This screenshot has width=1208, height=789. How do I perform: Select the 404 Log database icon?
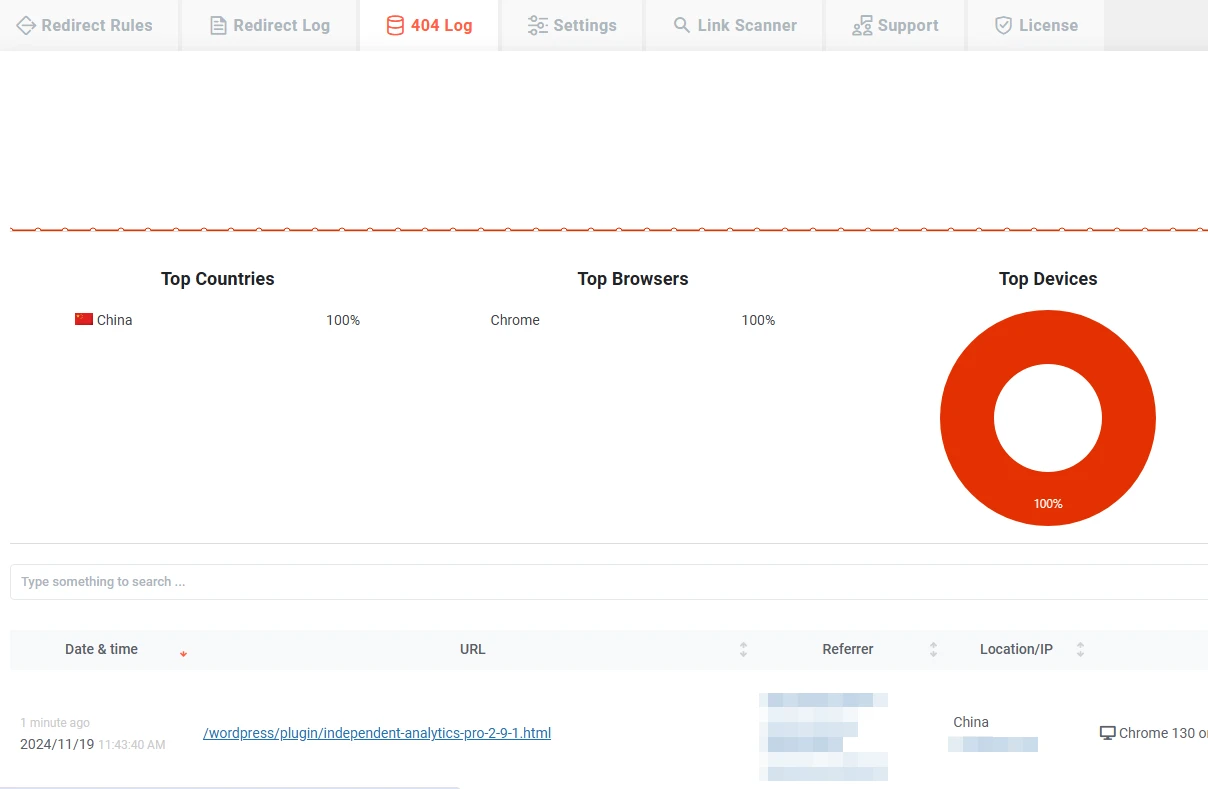[393, 25]
